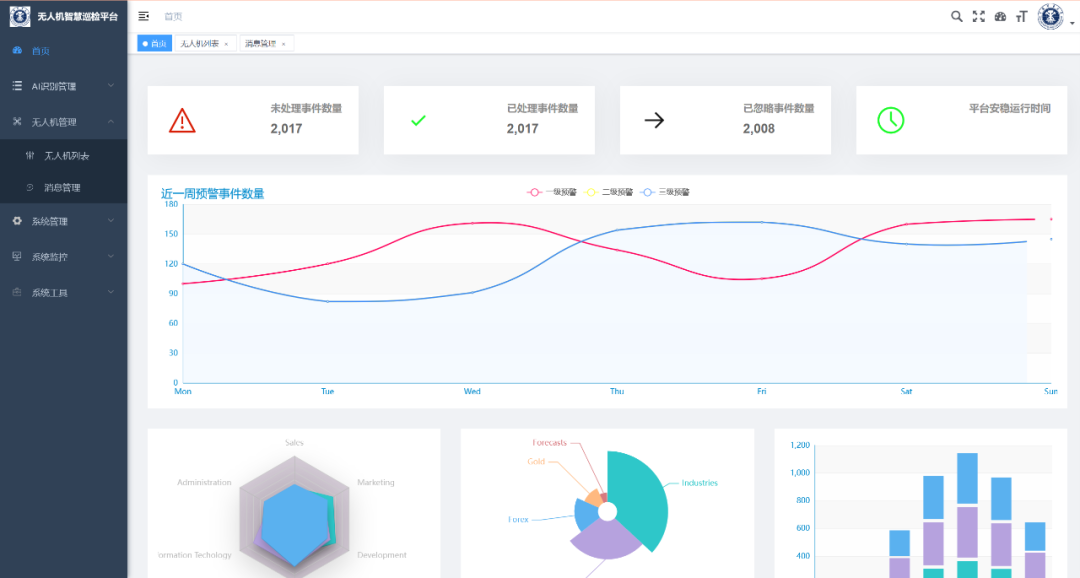Click the user avatar in top right
This screenshot has height=578, width=1080.
point(1050,16)
